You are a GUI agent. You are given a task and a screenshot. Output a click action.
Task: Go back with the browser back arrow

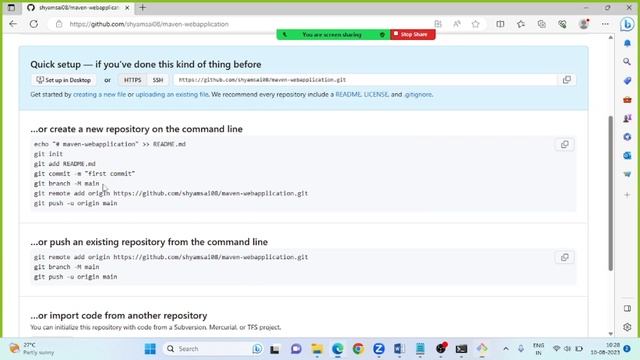tap(13, 24)
